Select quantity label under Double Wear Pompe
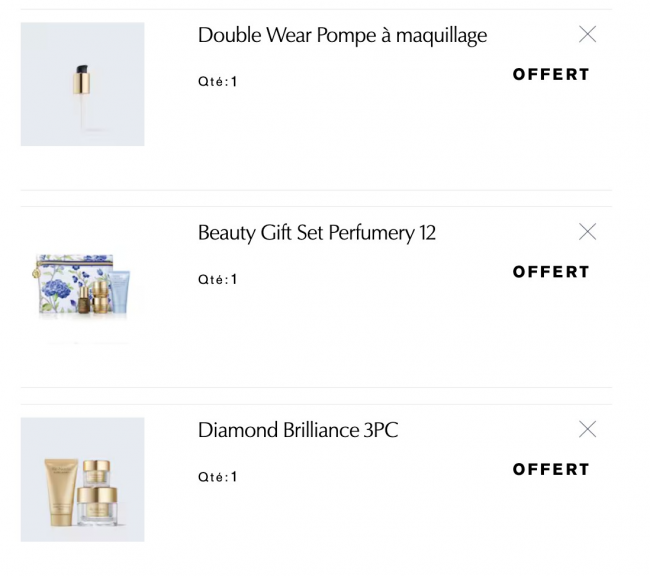Image resolution: width=650 pixels, height=576 pixels. [217, 82]
